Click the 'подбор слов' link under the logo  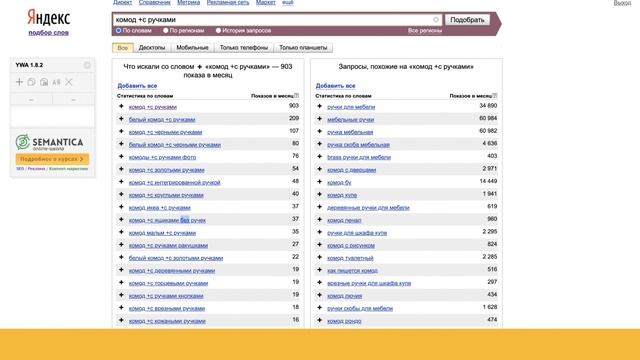(x=49, y=33)
